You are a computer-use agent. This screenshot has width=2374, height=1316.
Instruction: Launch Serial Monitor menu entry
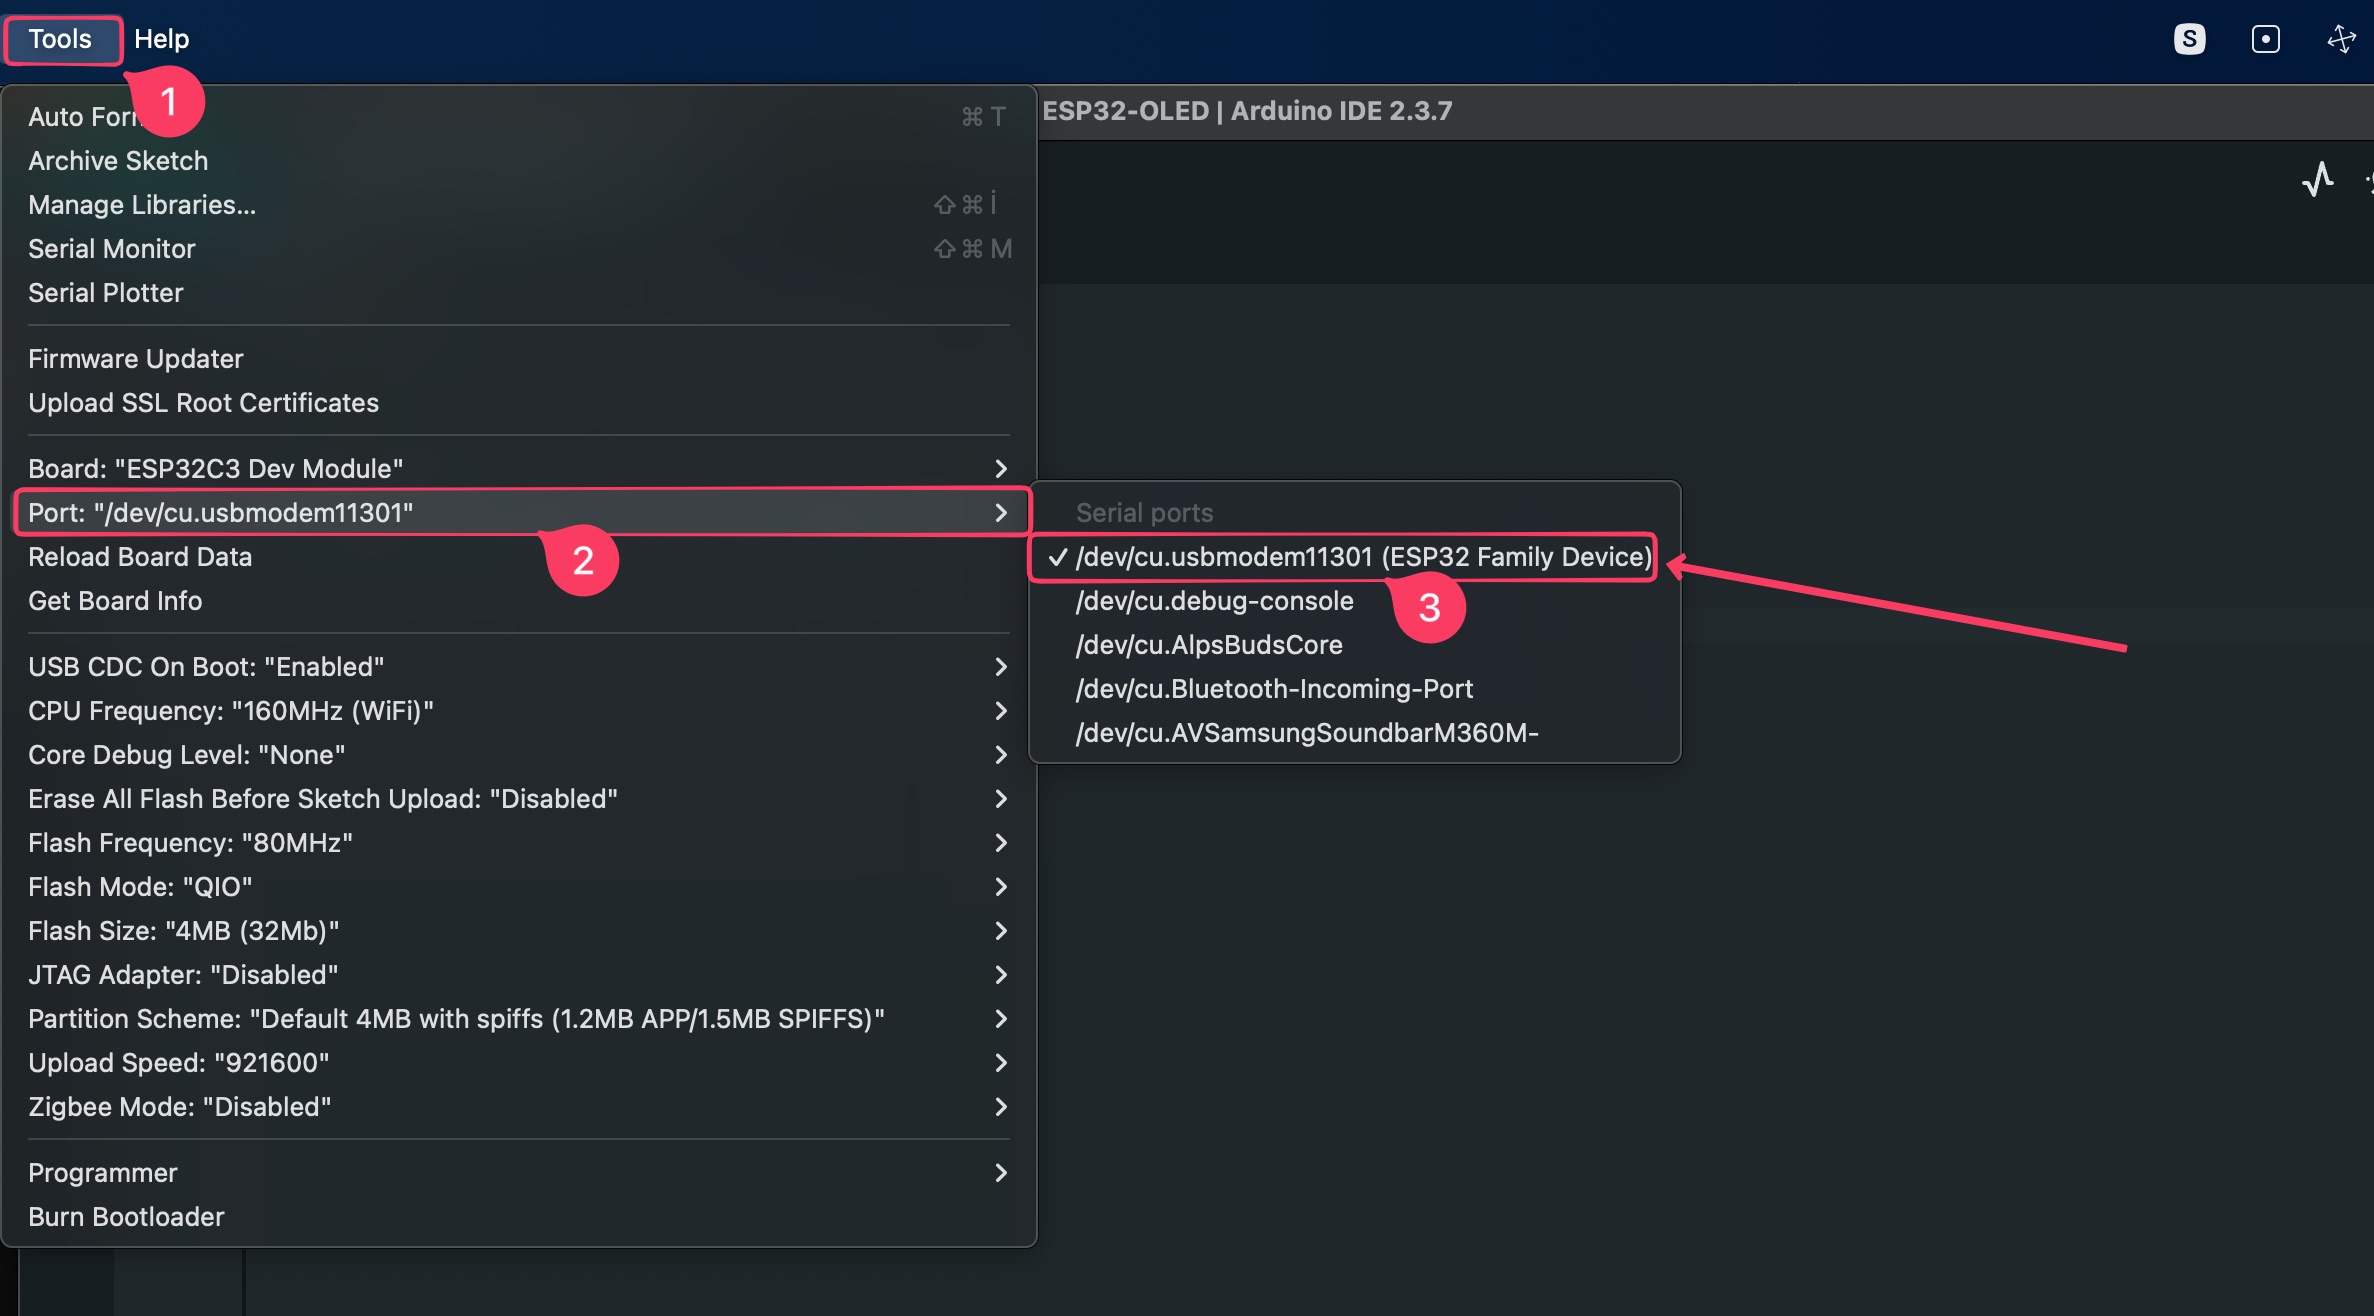112,249
